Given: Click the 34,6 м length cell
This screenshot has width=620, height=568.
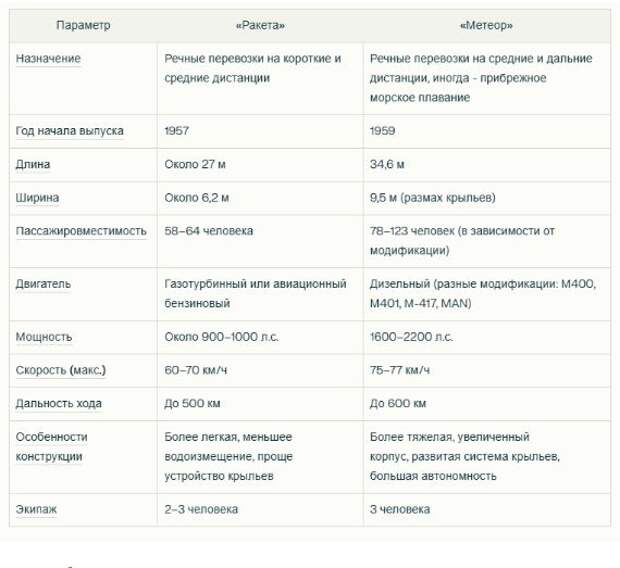Looking at the screenshot, I should coord(387,164).
